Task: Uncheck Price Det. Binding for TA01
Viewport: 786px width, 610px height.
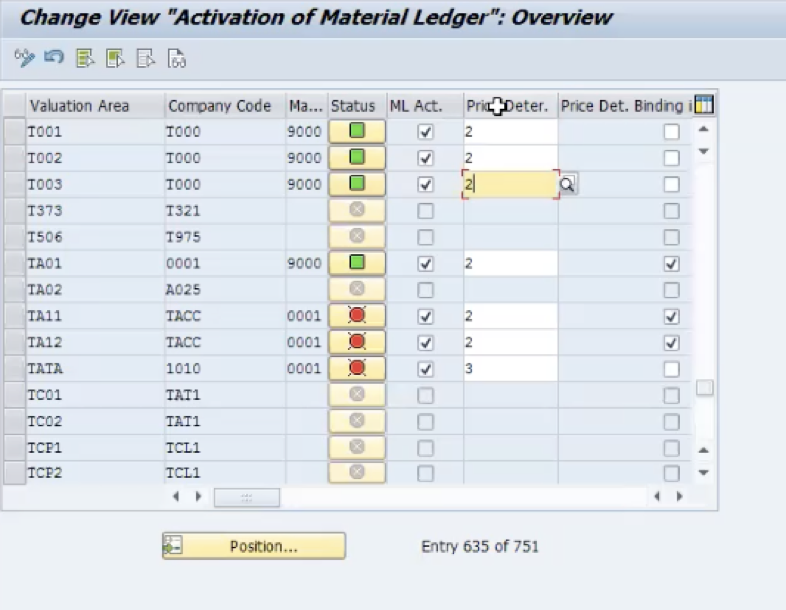Action: coord(671,264)
